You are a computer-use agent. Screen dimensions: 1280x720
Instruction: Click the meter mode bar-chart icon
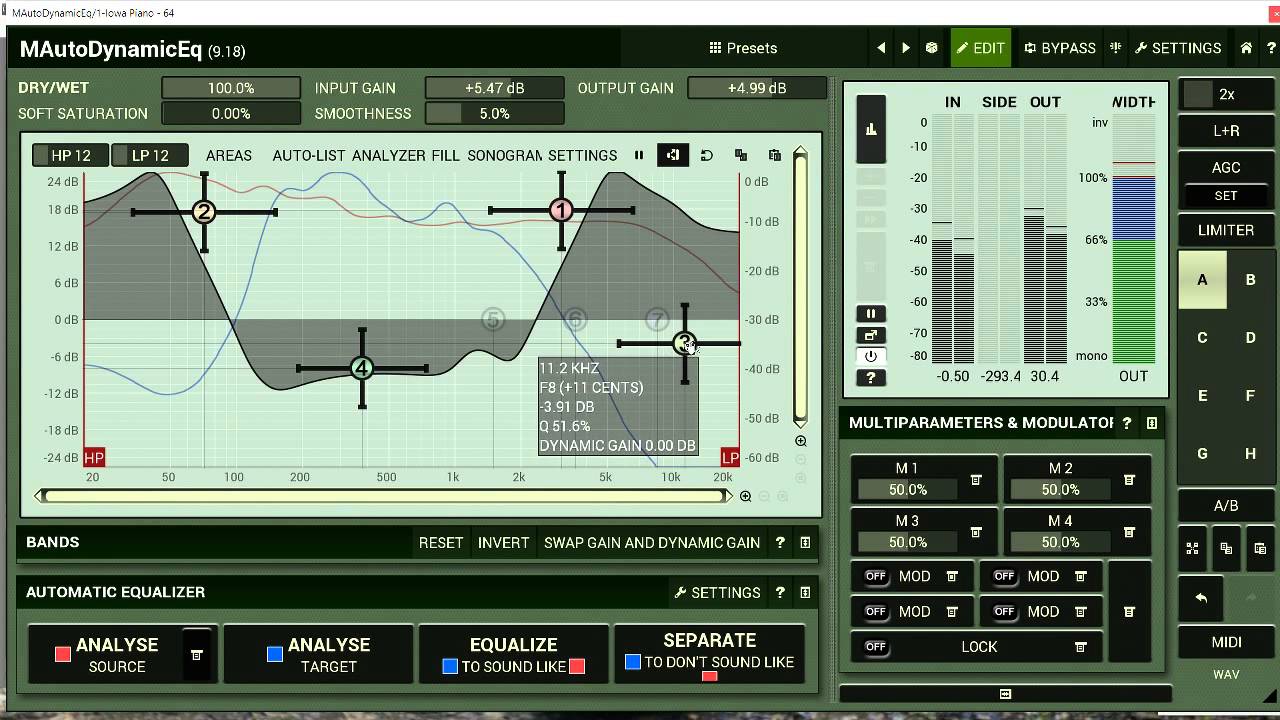871,129
